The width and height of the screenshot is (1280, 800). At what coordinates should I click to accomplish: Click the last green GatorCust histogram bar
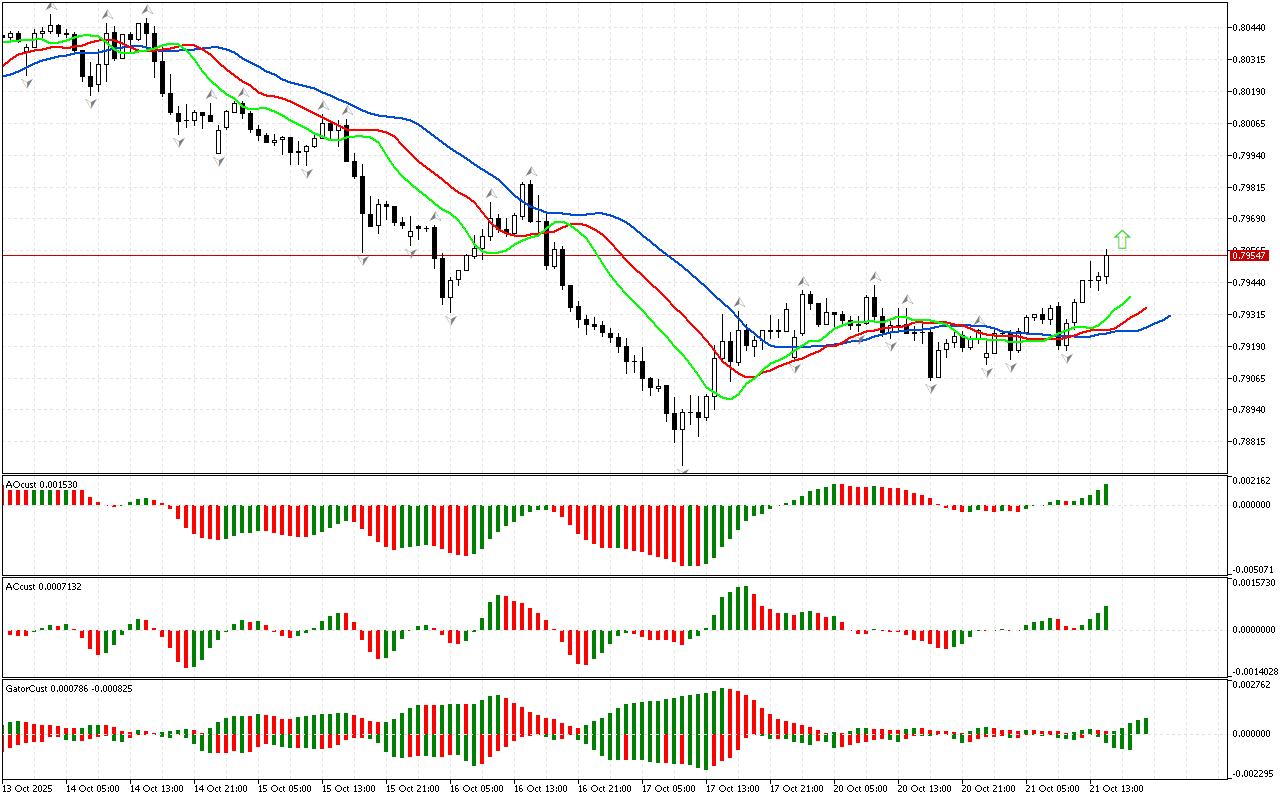pyautogui.click(x=1145, y=726)
